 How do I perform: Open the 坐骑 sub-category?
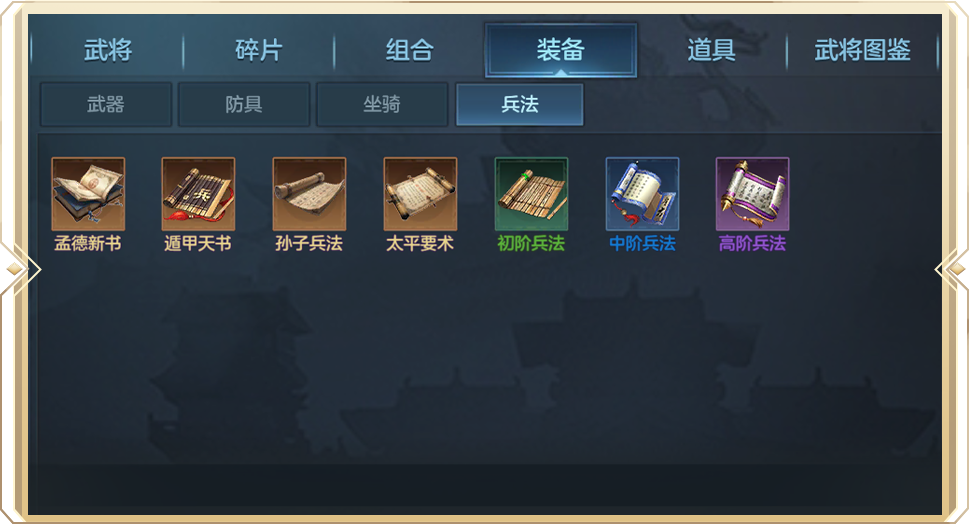(x=382, y=104)
